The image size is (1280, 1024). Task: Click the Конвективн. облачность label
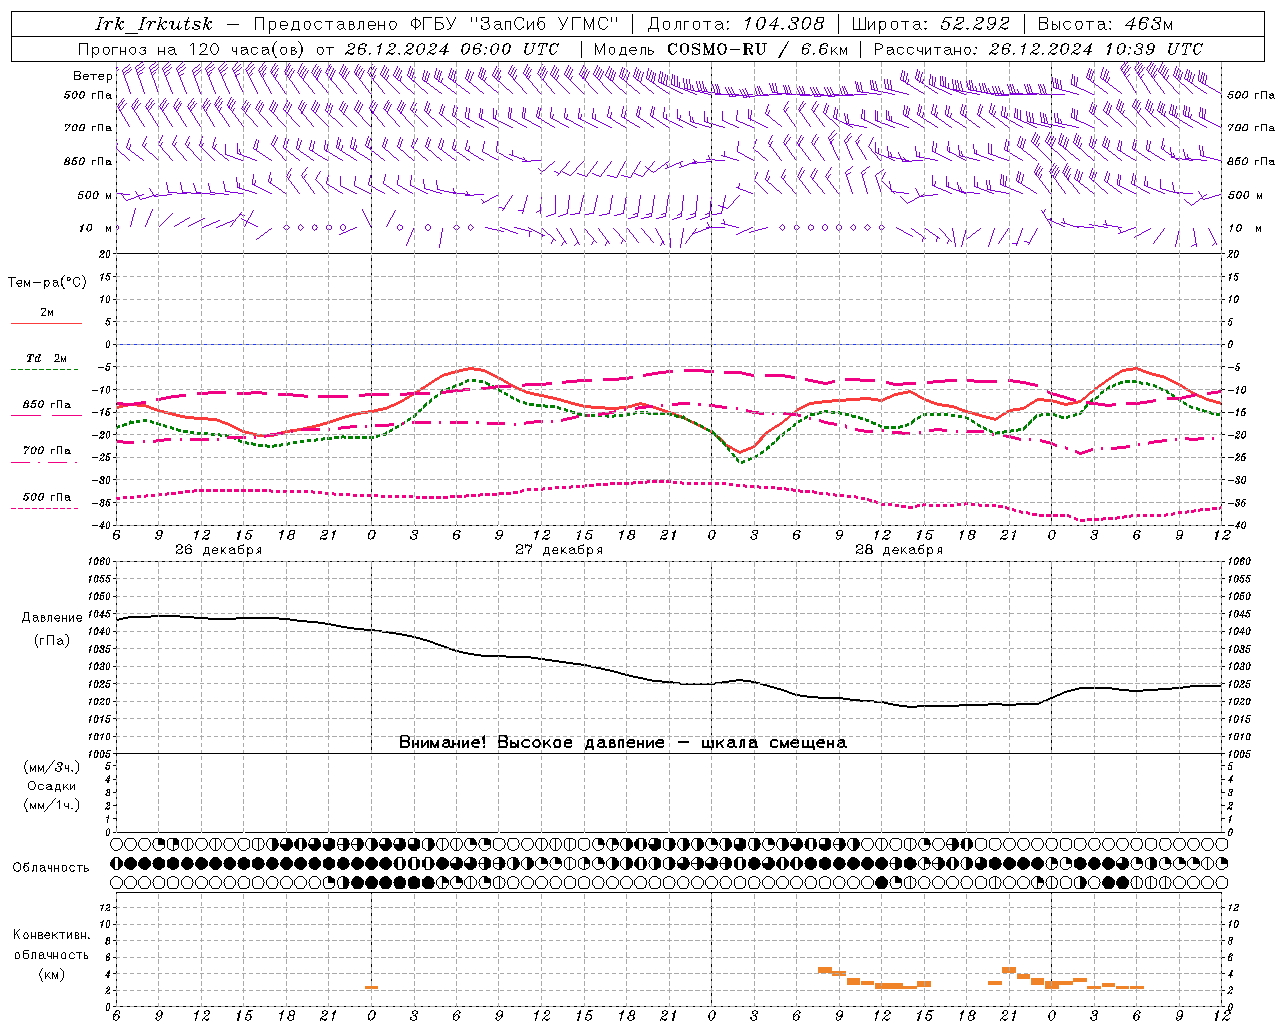point(51,945)
